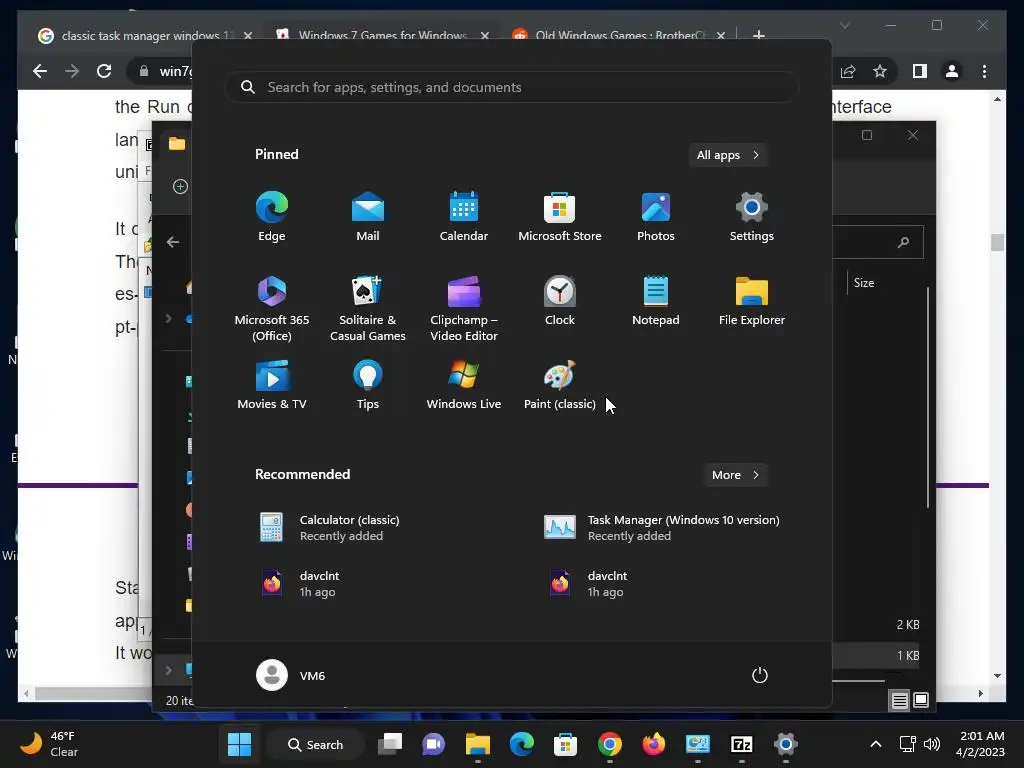Switch to Old Windows Games tab
The image size is (1024, 768).
619,35
